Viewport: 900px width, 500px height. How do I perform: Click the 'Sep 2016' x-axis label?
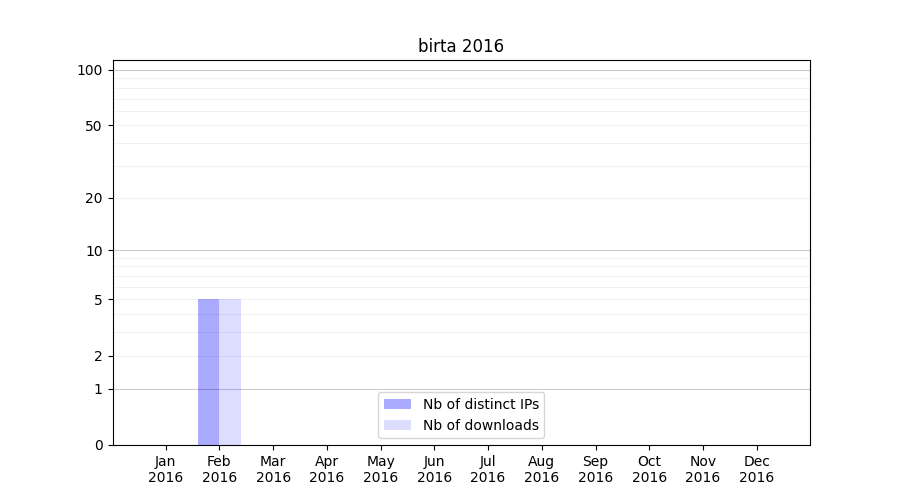click(x=595, y=469)
